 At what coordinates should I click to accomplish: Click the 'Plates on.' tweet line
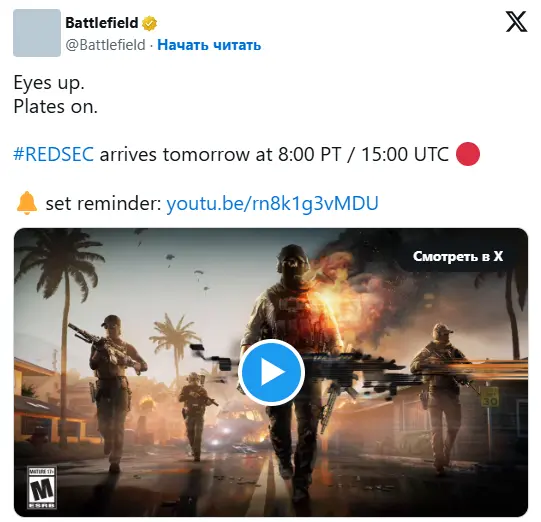(x=56, y=107)
